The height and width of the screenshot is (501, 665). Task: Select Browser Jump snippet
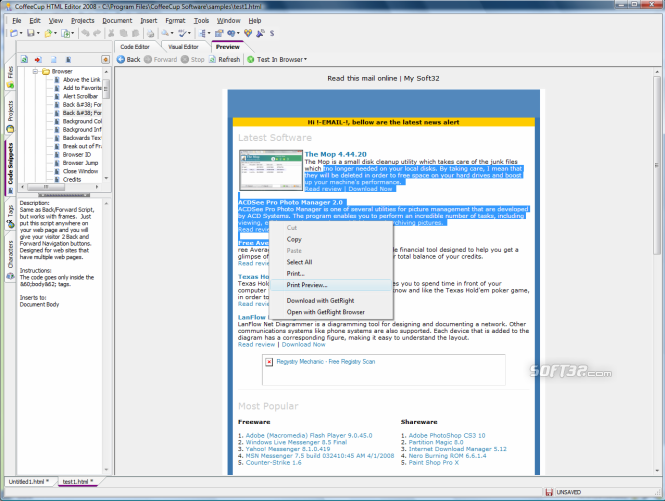click(x=81, y=163)
